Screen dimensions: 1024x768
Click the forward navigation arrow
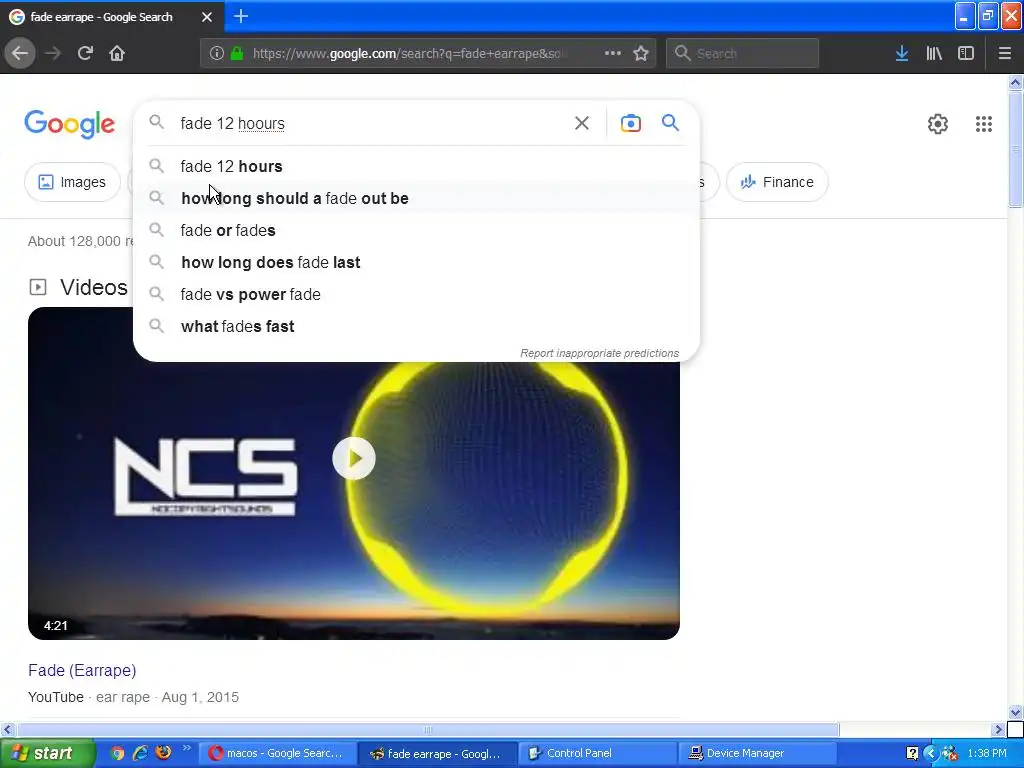[53, 54]
